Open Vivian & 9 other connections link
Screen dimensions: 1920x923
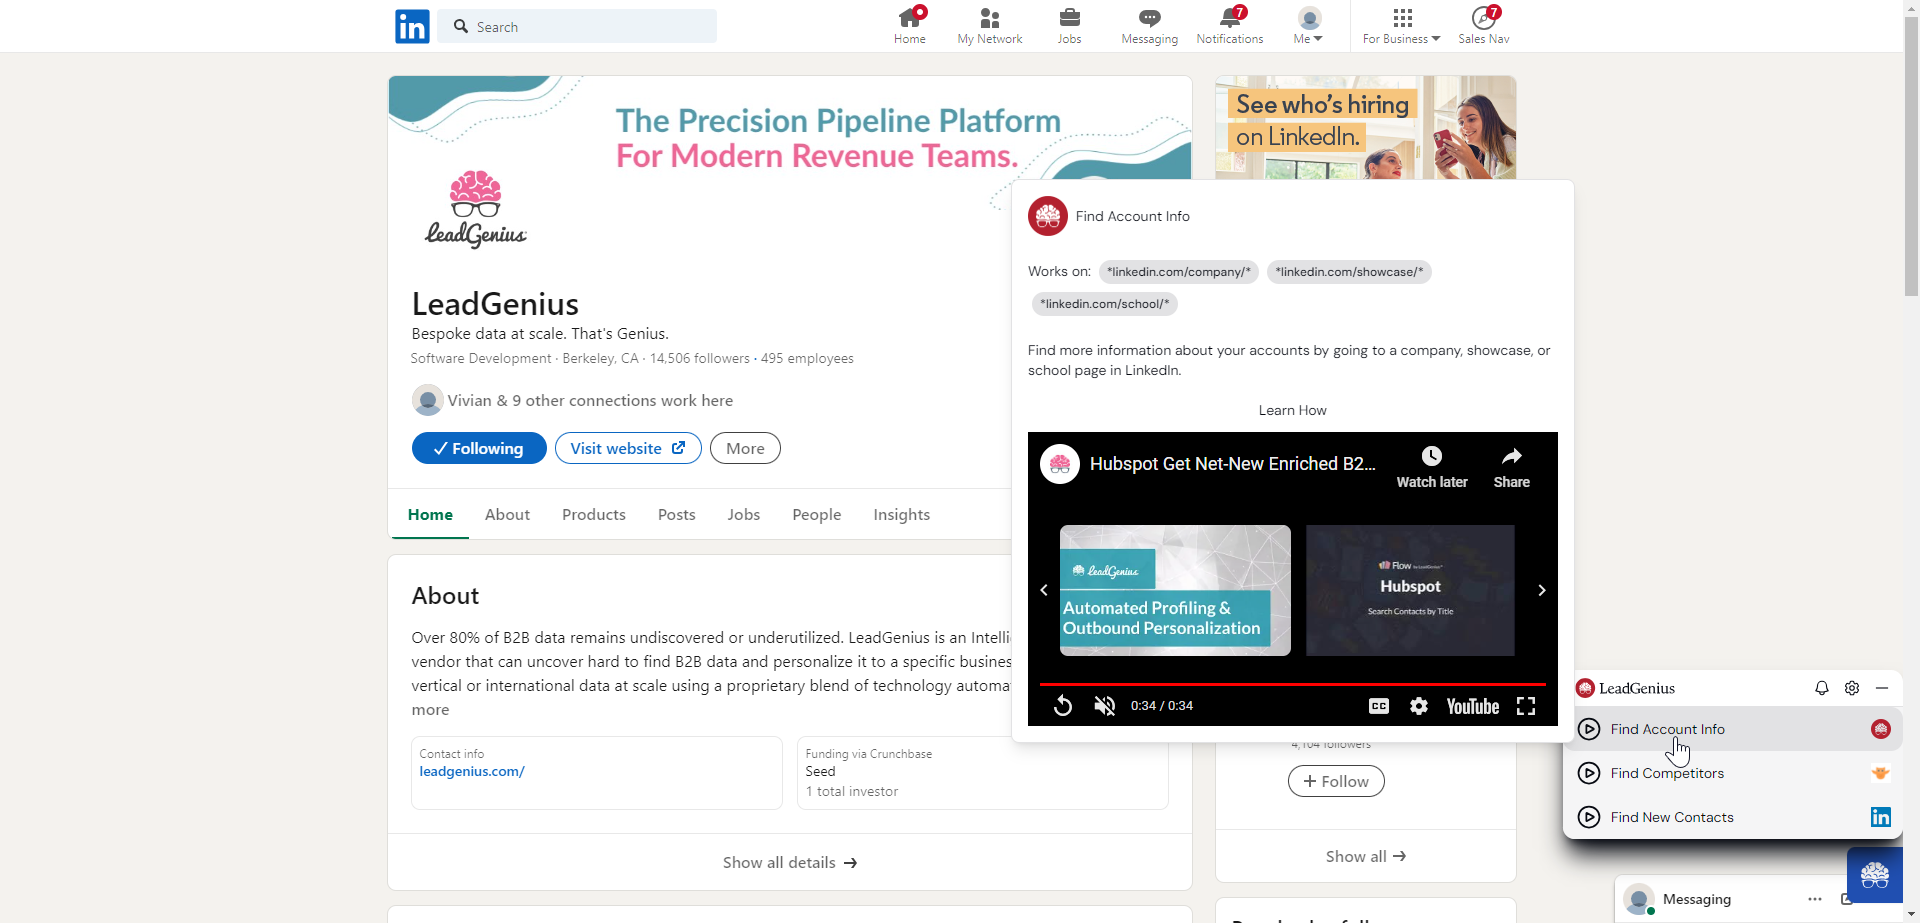coord(590,400)
